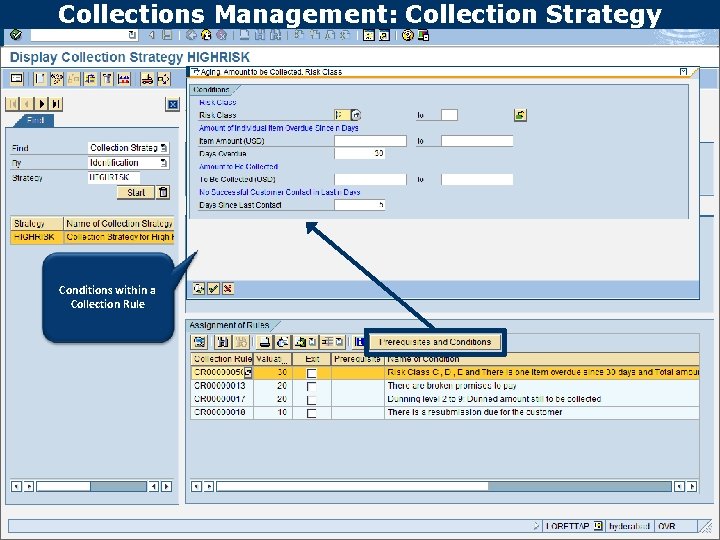
Task: Click the red X cancel button in the dialog footer
Action: (228, 288)
